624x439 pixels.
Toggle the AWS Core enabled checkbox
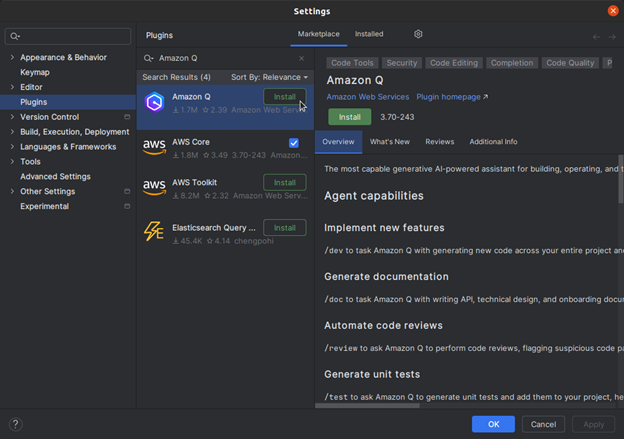pyautogui.click(x=294, y=143)
